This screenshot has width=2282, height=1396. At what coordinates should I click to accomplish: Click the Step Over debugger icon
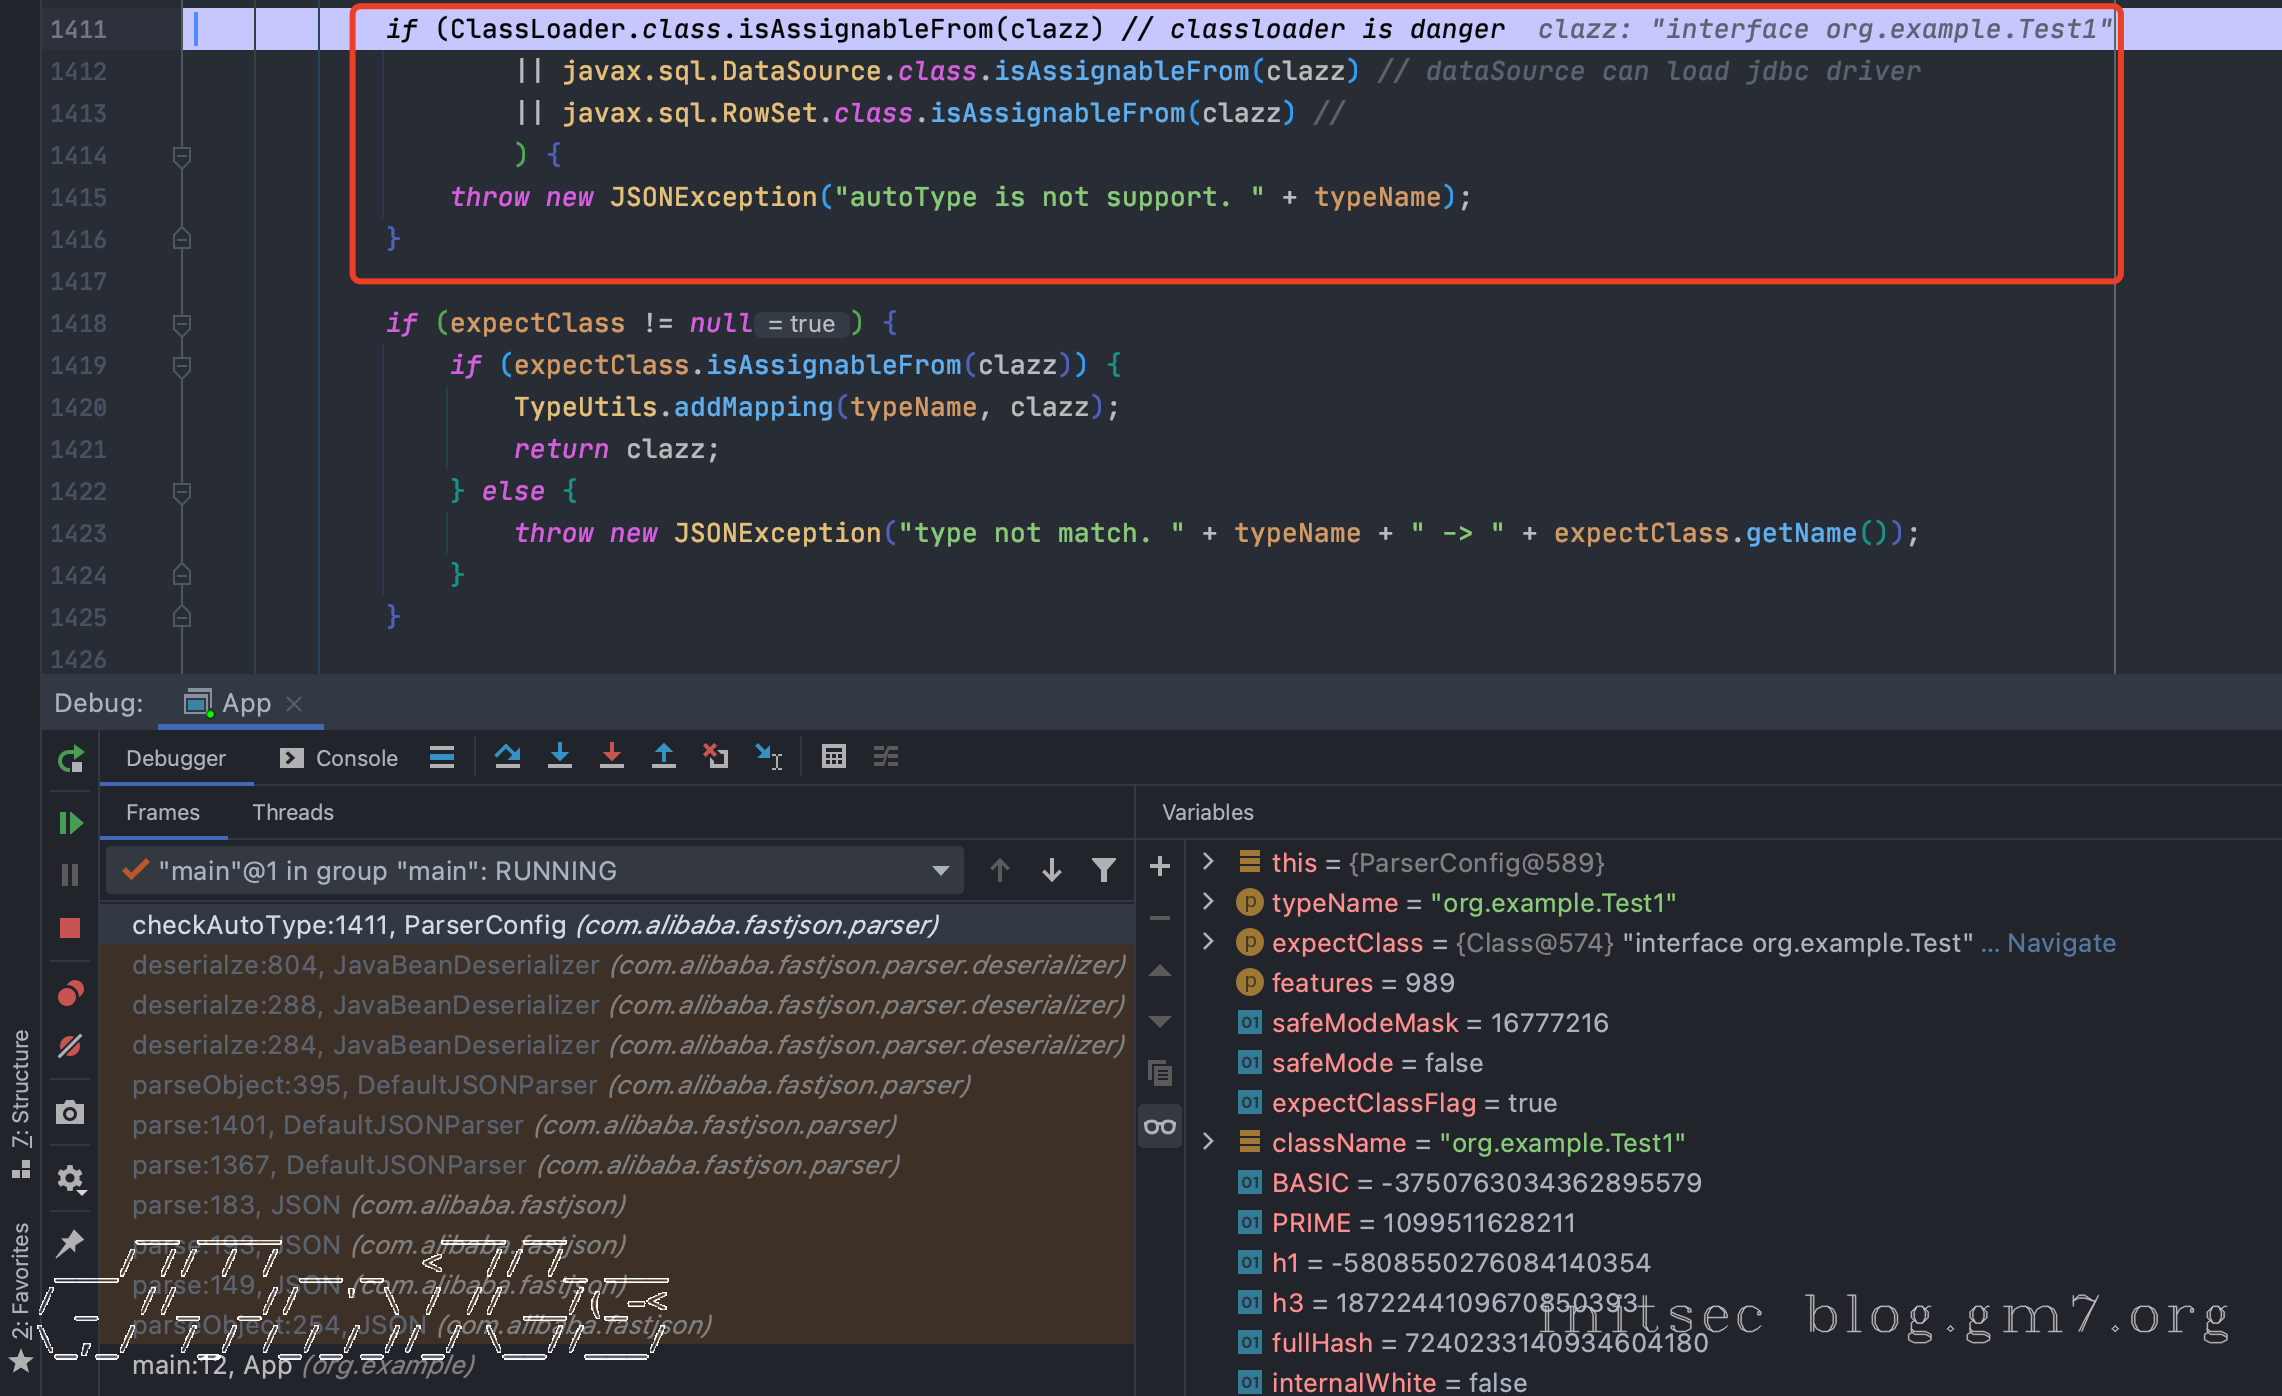507,757
